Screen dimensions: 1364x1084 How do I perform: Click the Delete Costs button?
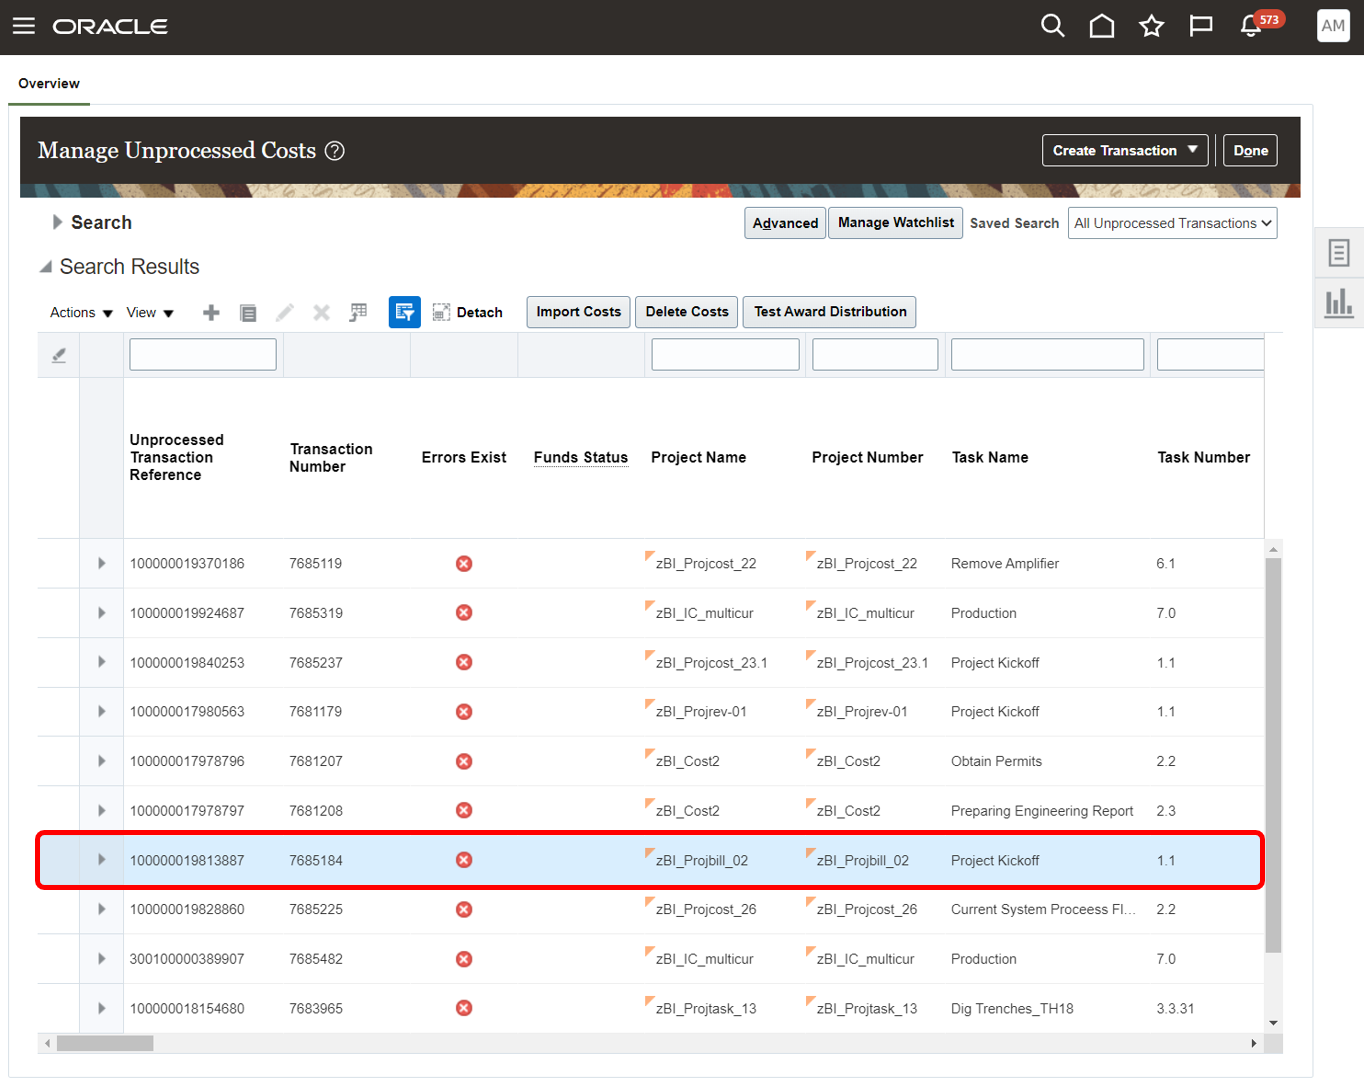coord(687,312)
